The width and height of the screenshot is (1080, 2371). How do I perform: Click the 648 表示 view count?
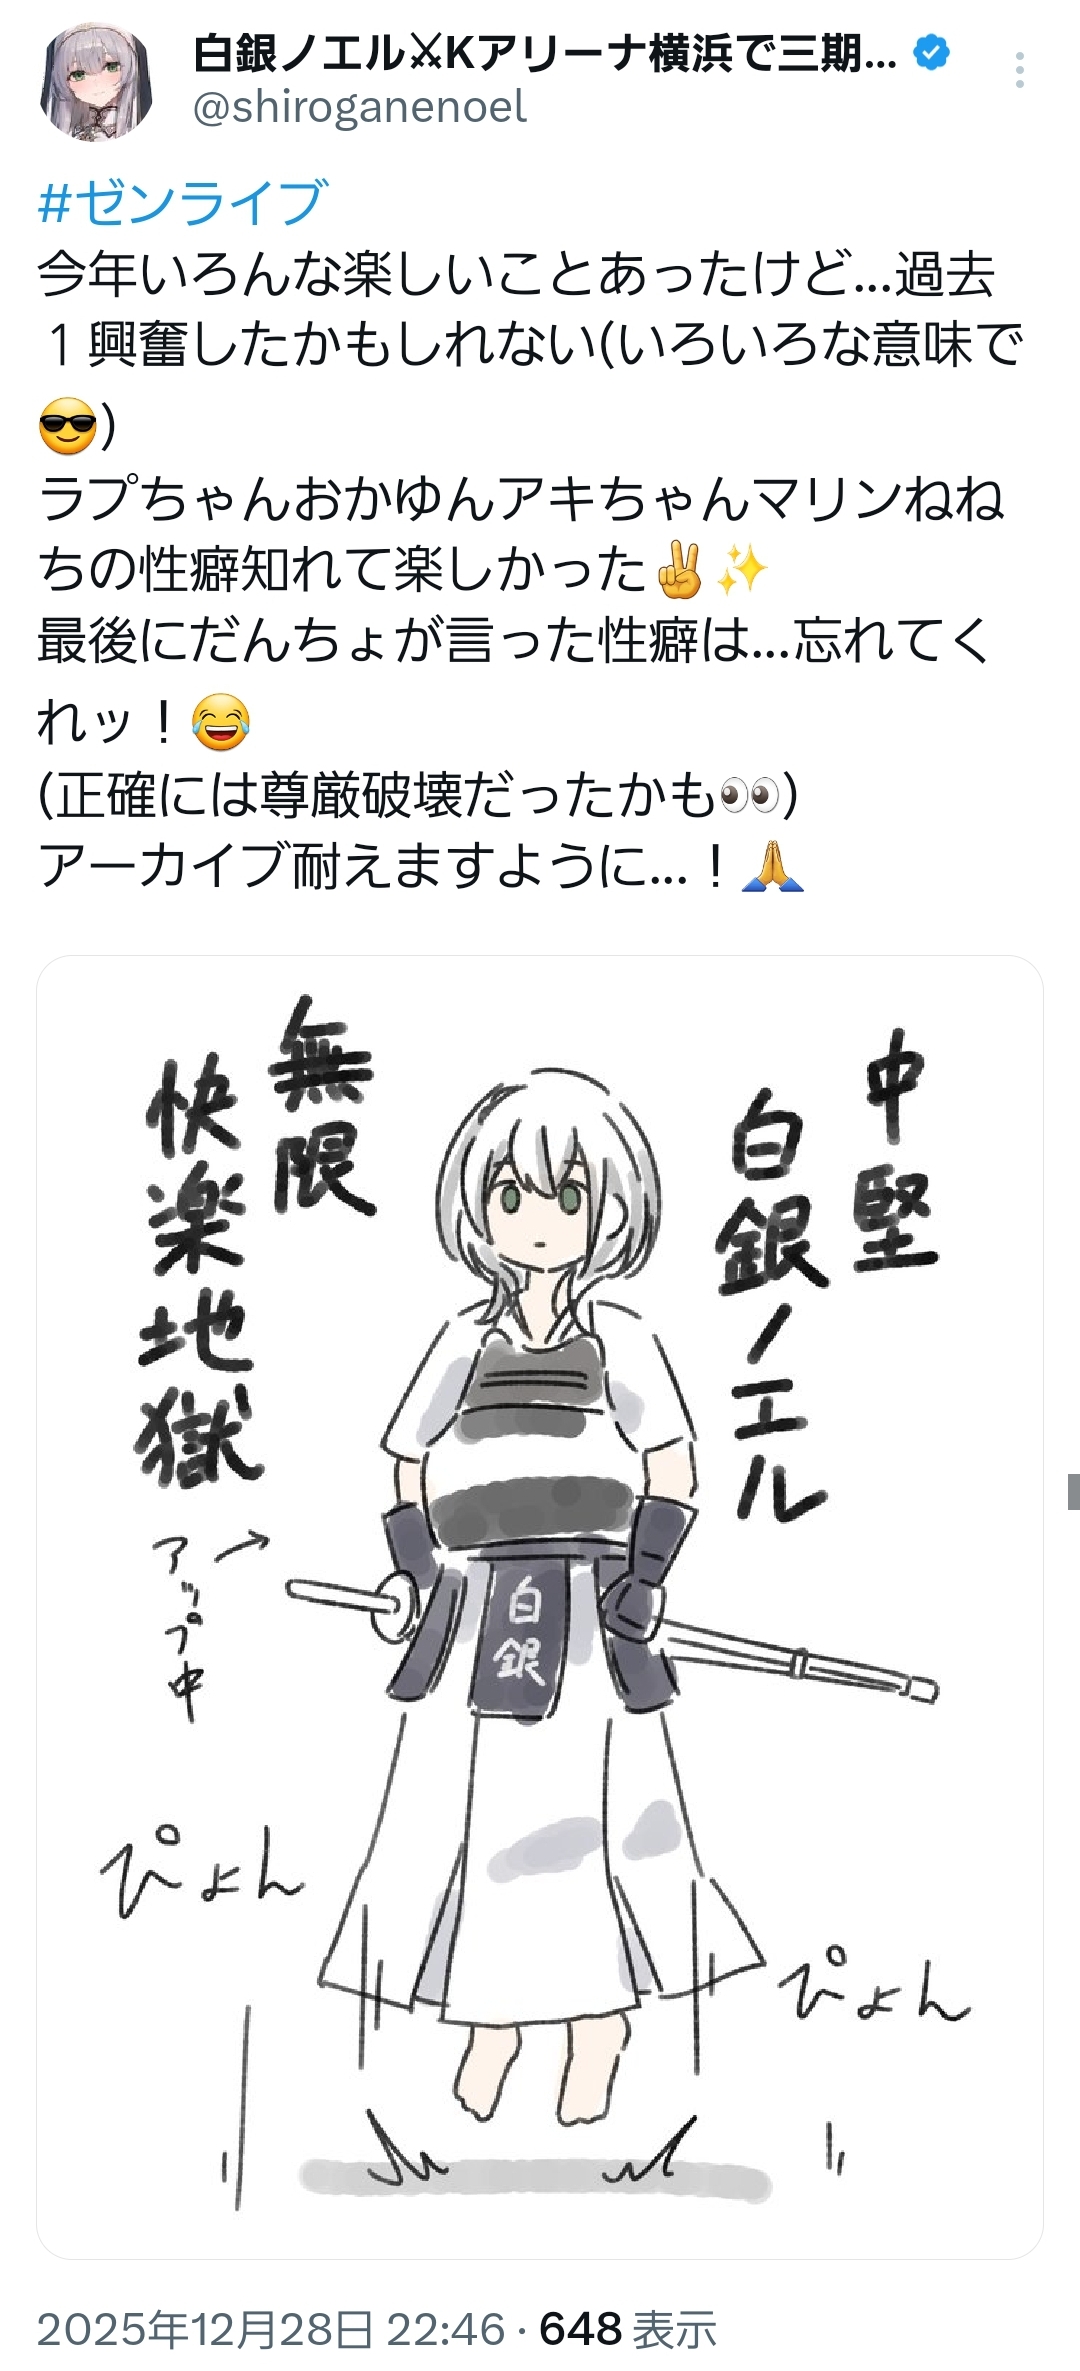[629, 2330]
